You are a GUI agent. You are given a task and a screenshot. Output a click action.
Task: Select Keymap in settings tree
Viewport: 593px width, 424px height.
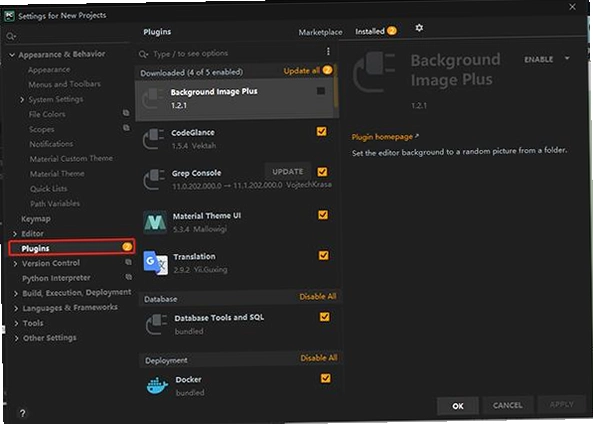pyautogui.click(x=36, y=219)
